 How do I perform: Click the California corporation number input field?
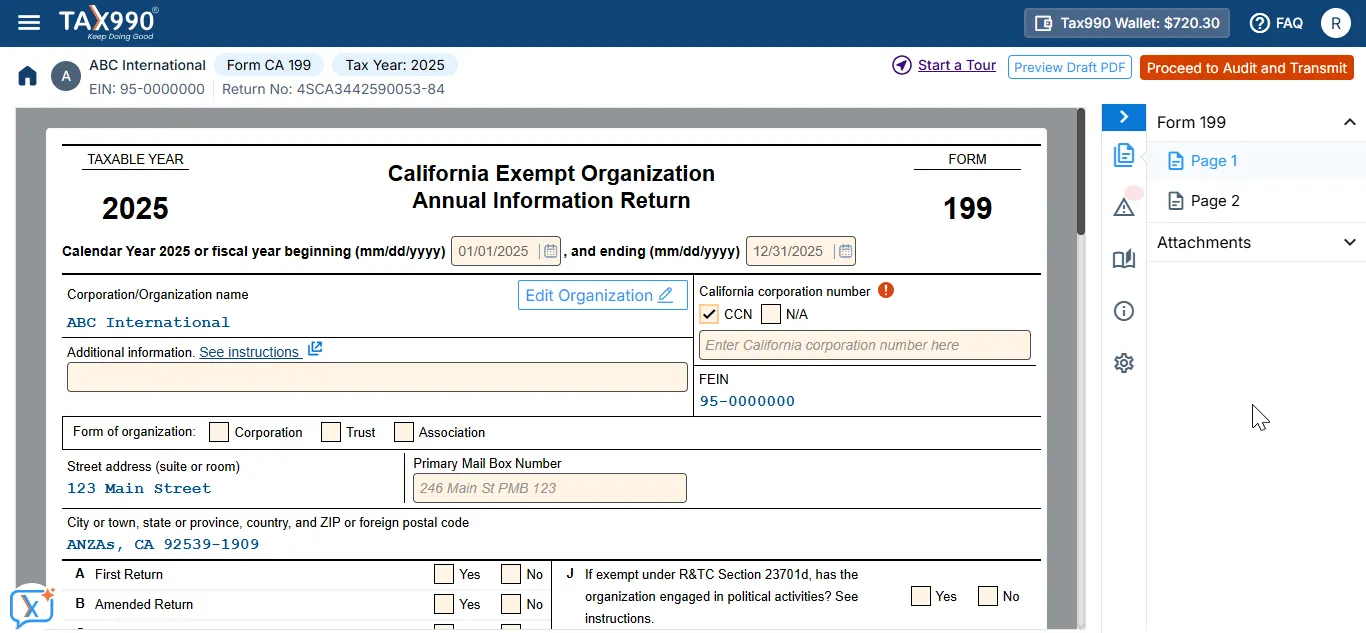865,344
